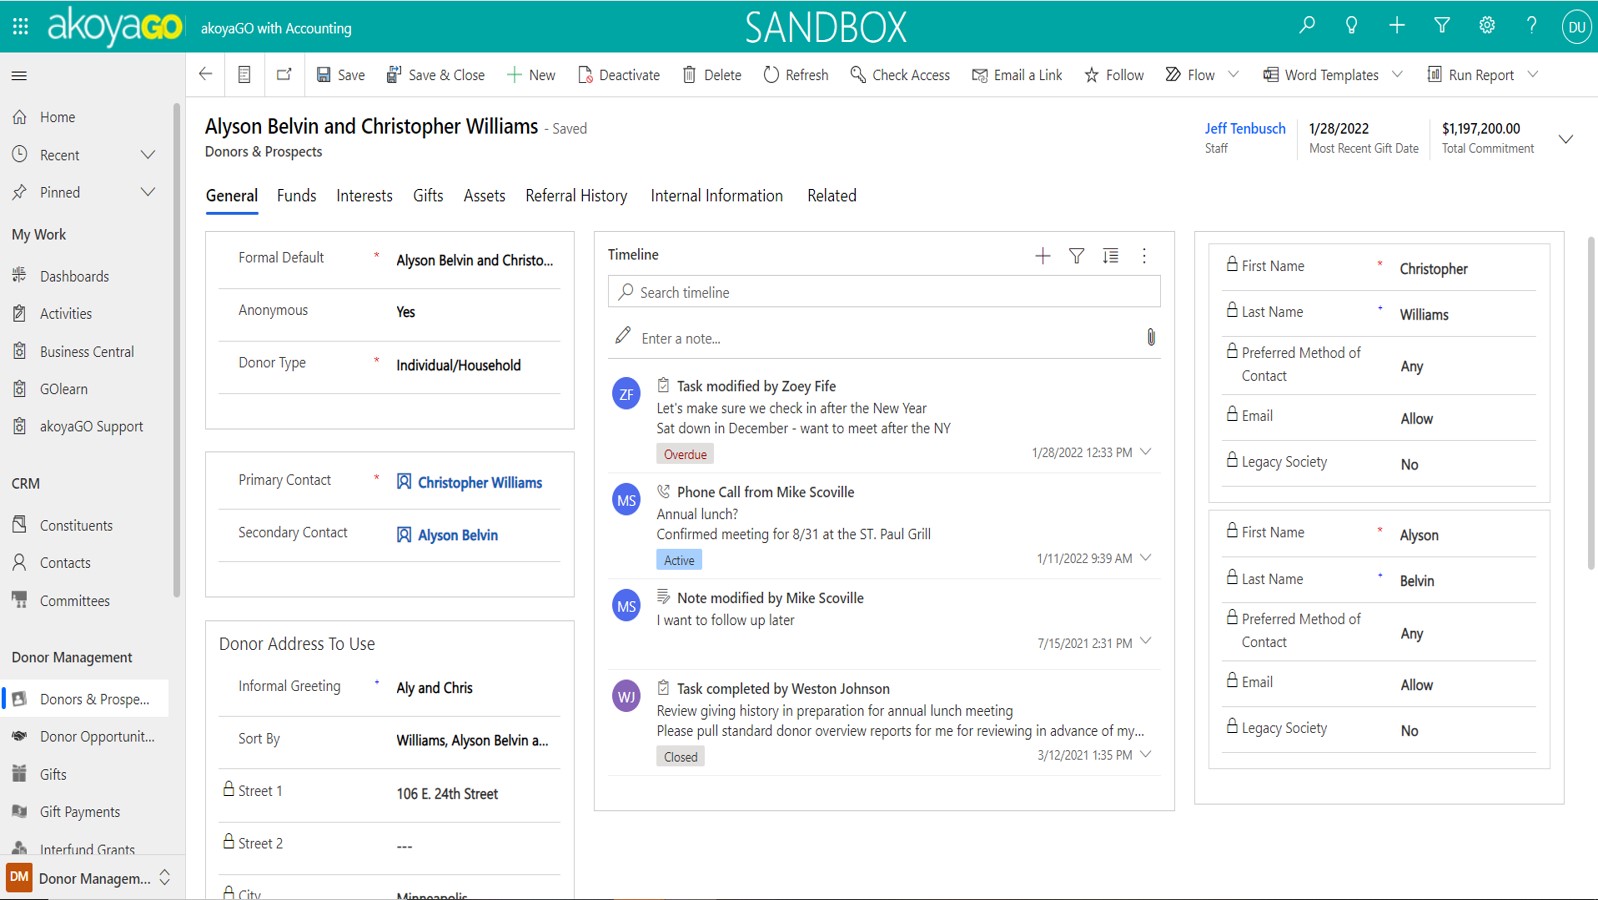Expand the Recent section in sidebar
The image size is (1598, 900).
[148, 155]
